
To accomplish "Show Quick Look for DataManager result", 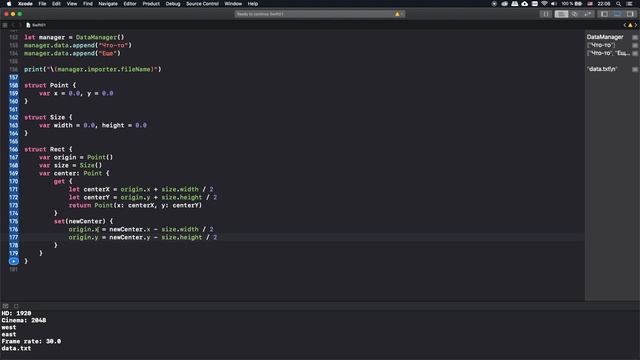I will coord(635,37).
